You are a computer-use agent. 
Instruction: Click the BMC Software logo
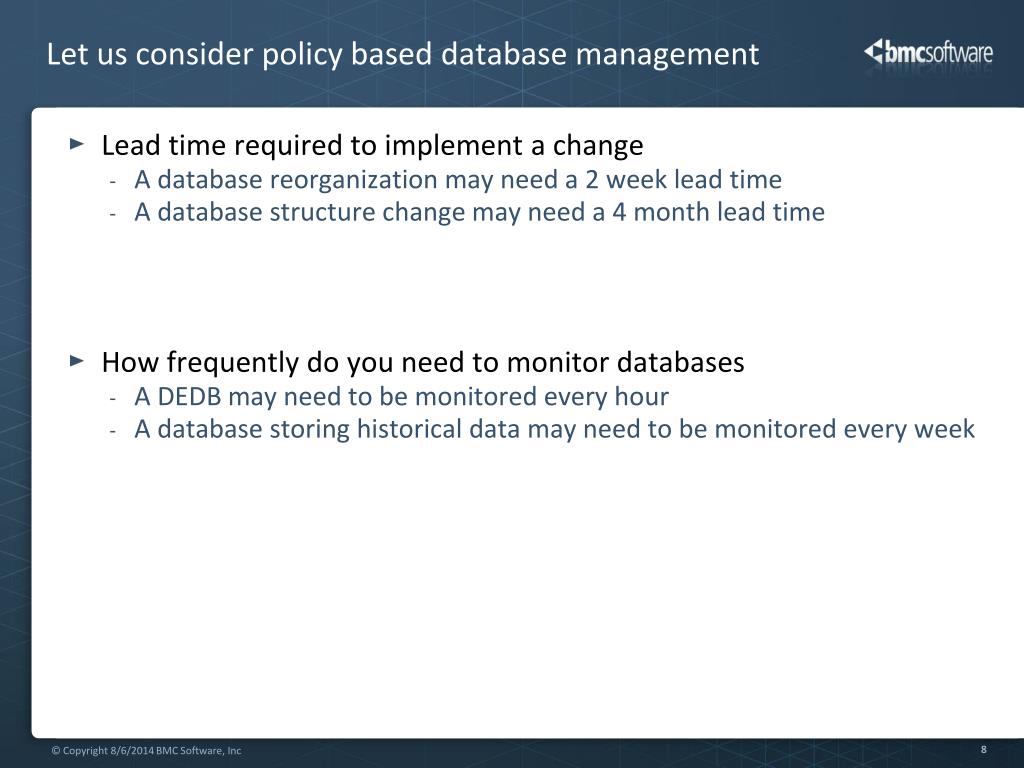tap(928, 52)
